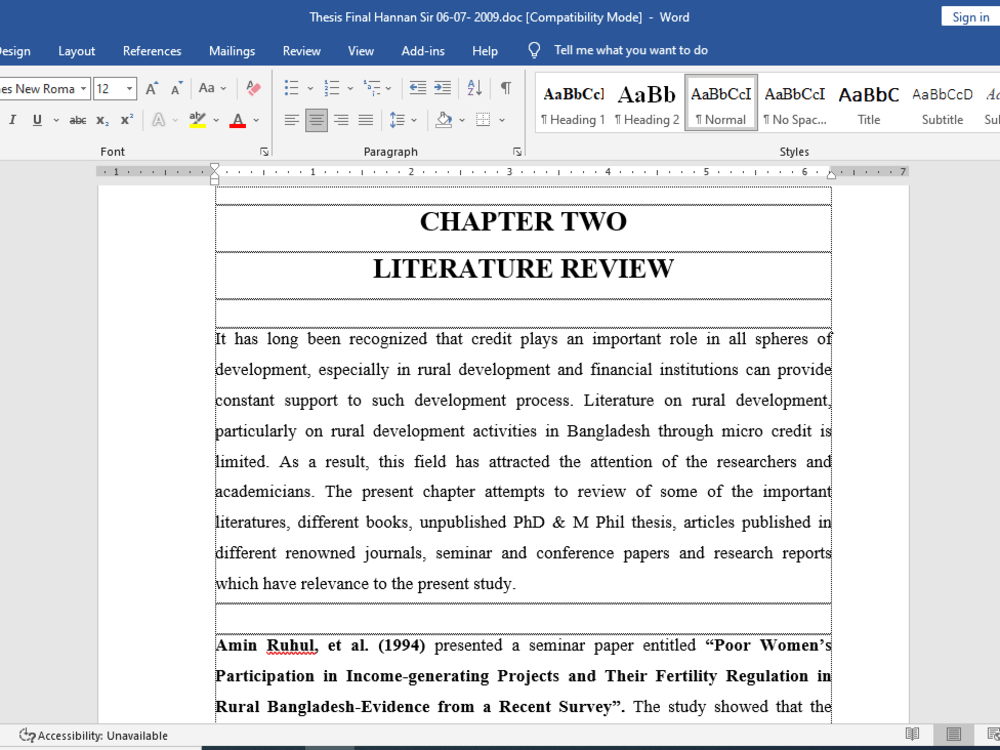Increase font size with Grow Font
Image resolution: width=1000 pixels, height=750 pixels.
[x=152, y=89]
